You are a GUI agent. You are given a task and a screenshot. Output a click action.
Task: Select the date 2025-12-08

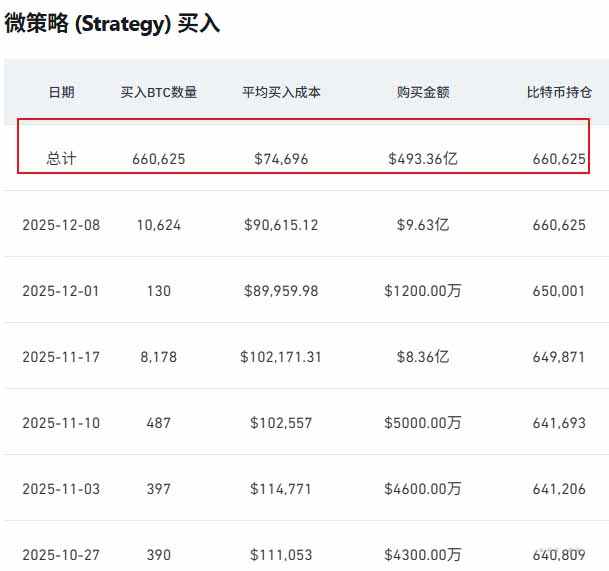click(x=61, y=225)
